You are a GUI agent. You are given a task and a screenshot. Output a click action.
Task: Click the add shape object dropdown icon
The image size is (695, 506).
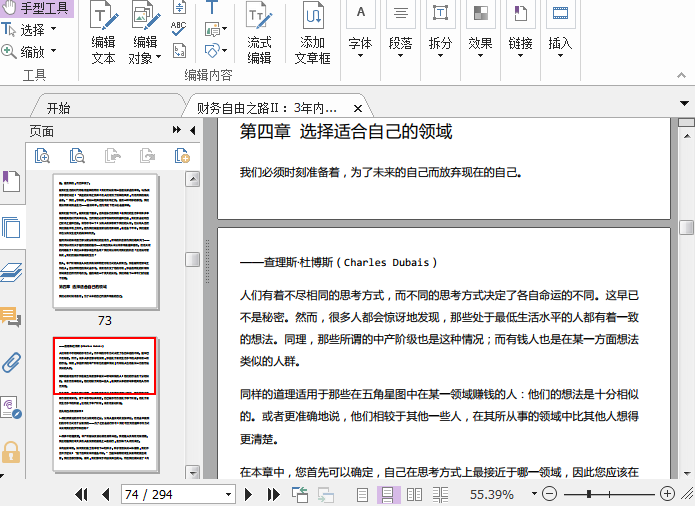point(216,51)
